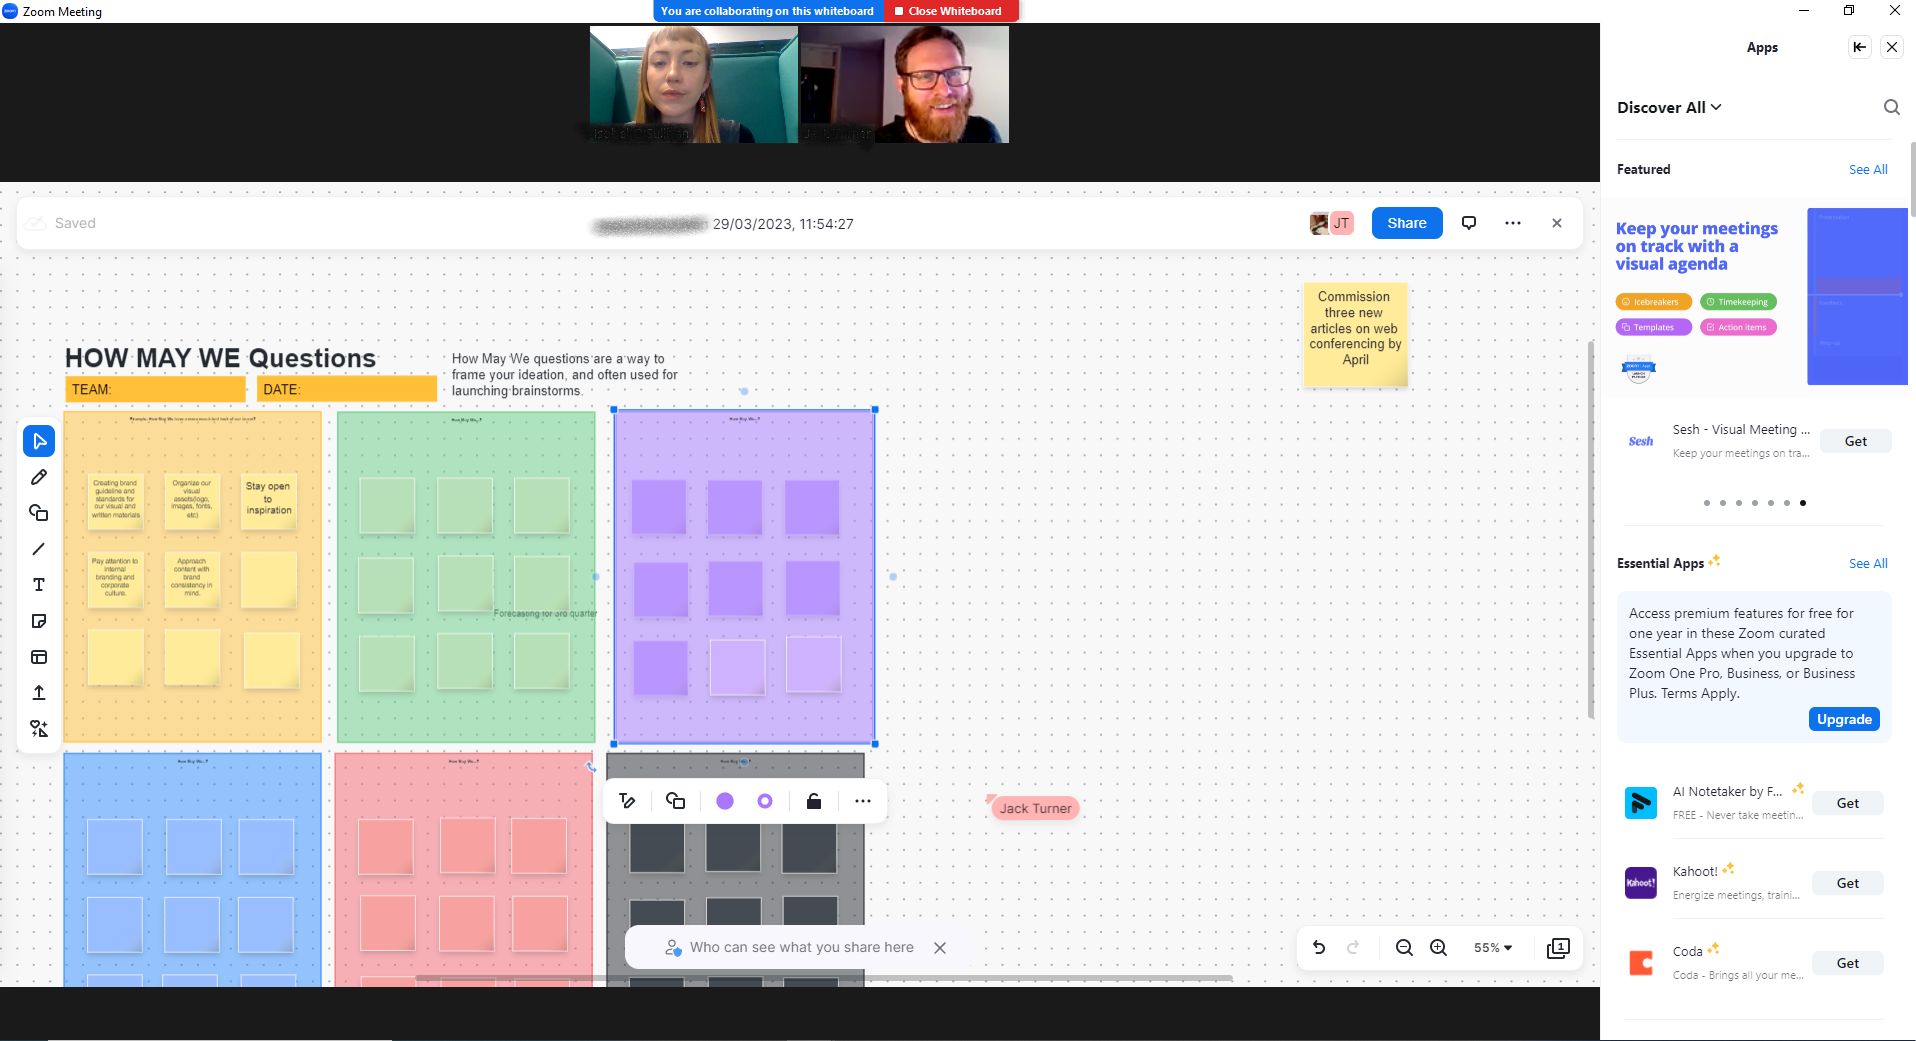Select the first carousel dot in Featured
This screenshot has height=1041, width=1916.
pos(1707,503)
